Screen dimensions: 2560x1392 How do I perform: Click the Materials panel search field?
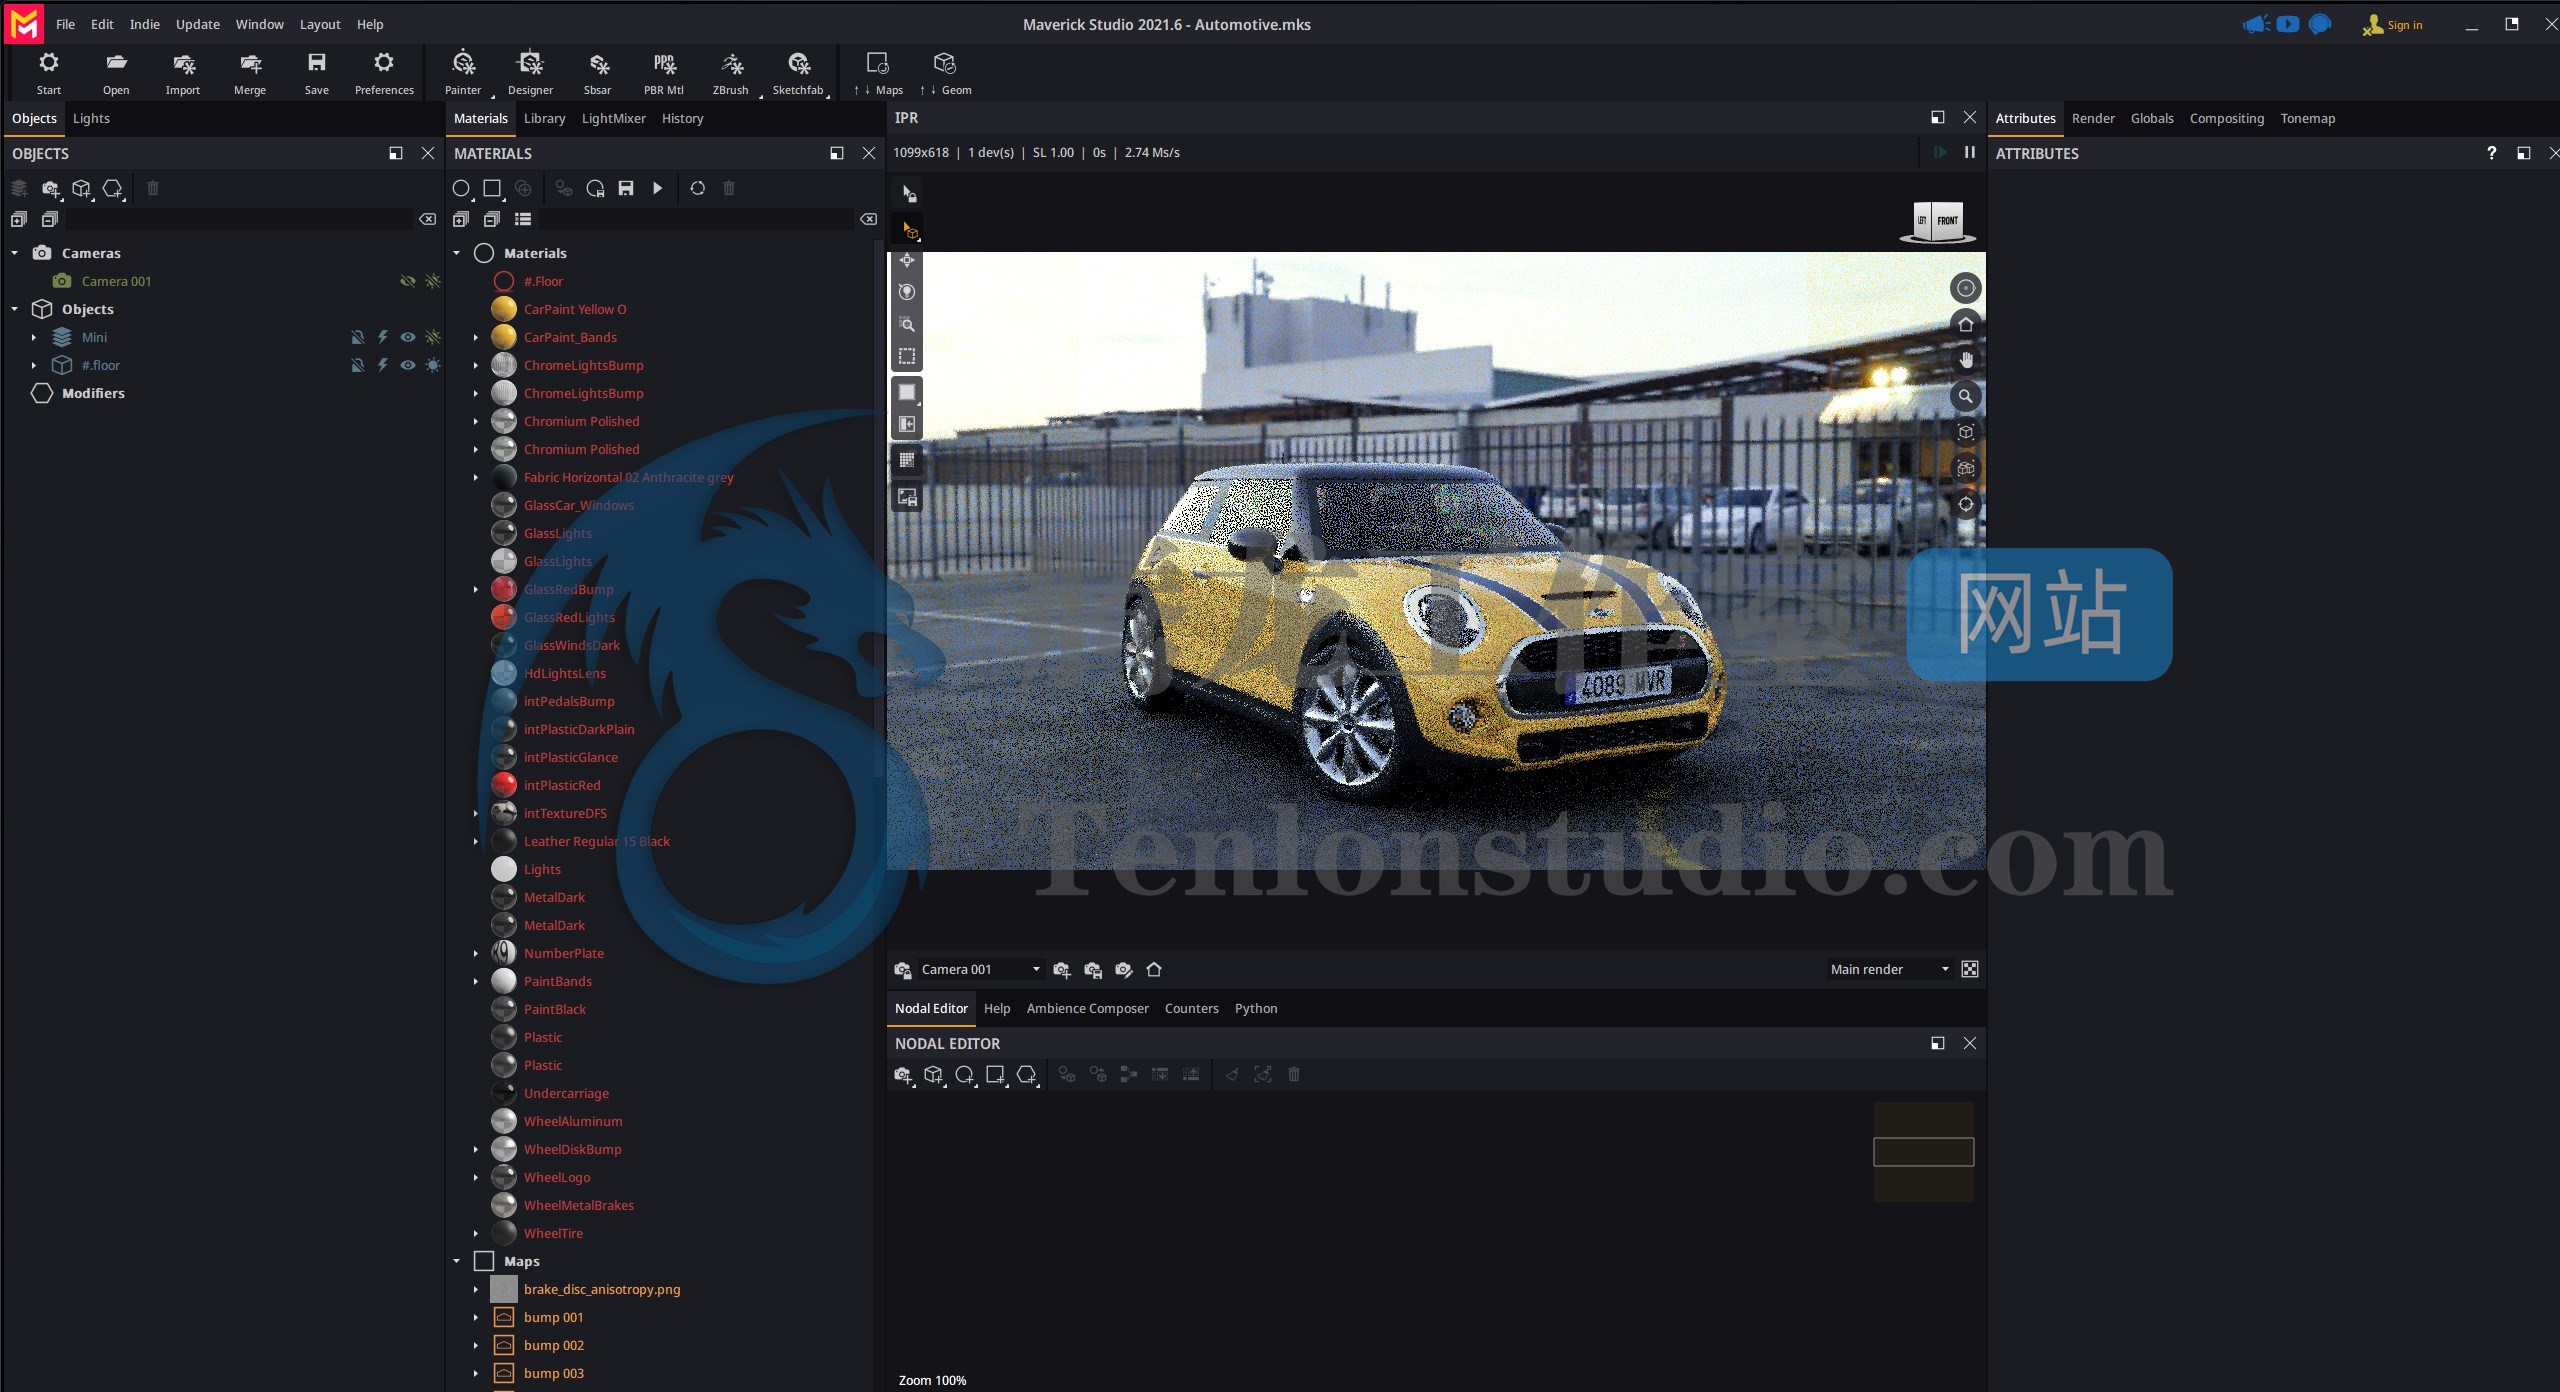pyautogui.click(x=698, y=219)
